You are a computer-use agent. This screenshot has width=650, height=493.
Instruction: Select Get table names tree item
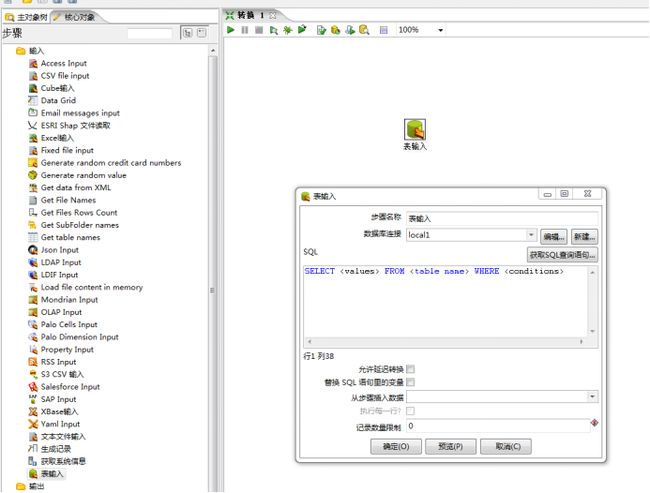pos(70,238)
